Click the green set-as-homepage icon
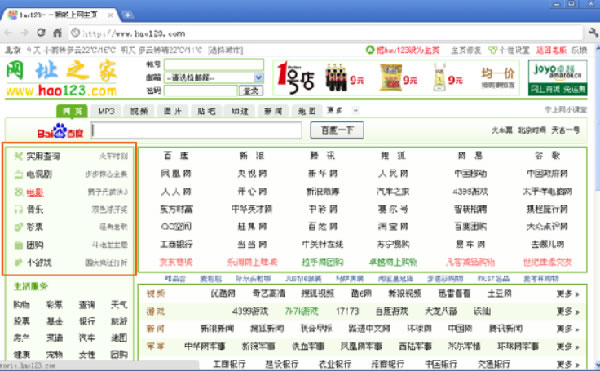 click(370, 50)
